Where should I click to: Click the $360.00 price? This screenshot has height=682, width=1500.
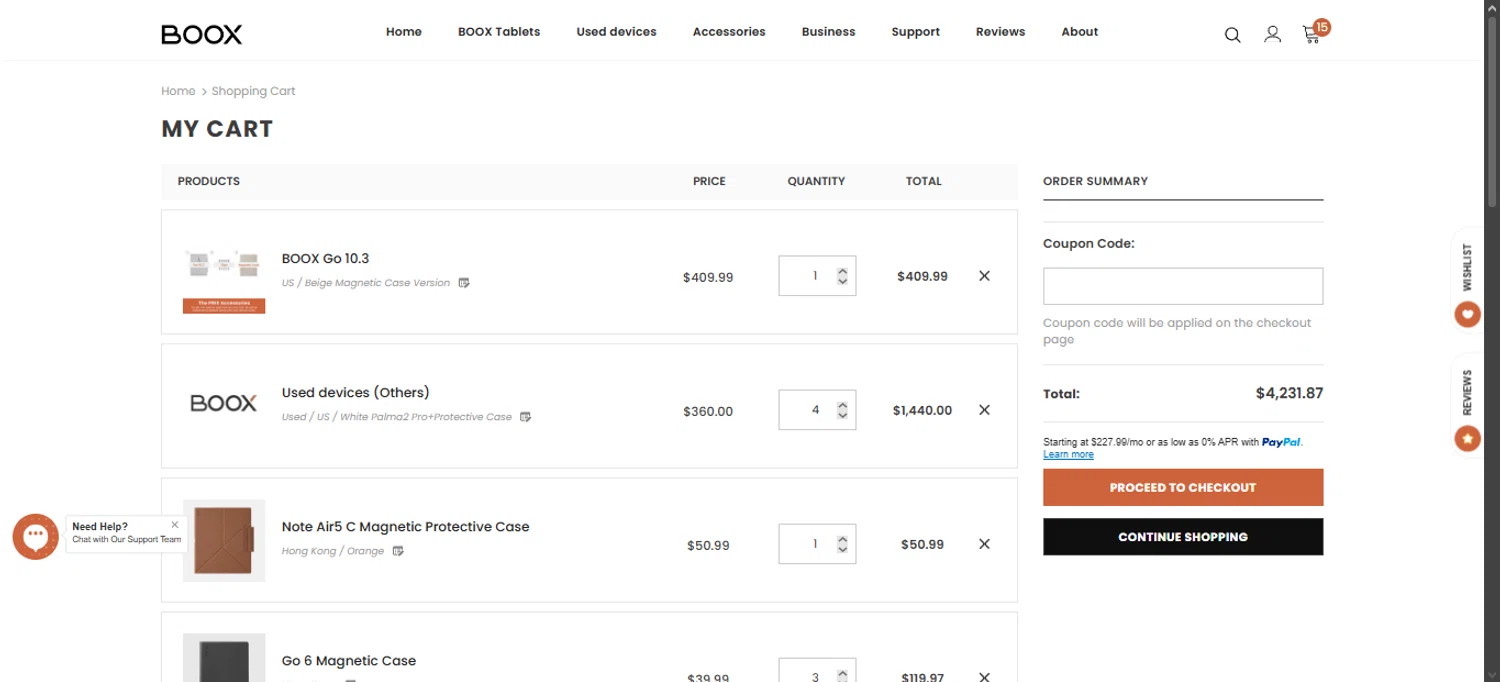[x=708, y=411]
